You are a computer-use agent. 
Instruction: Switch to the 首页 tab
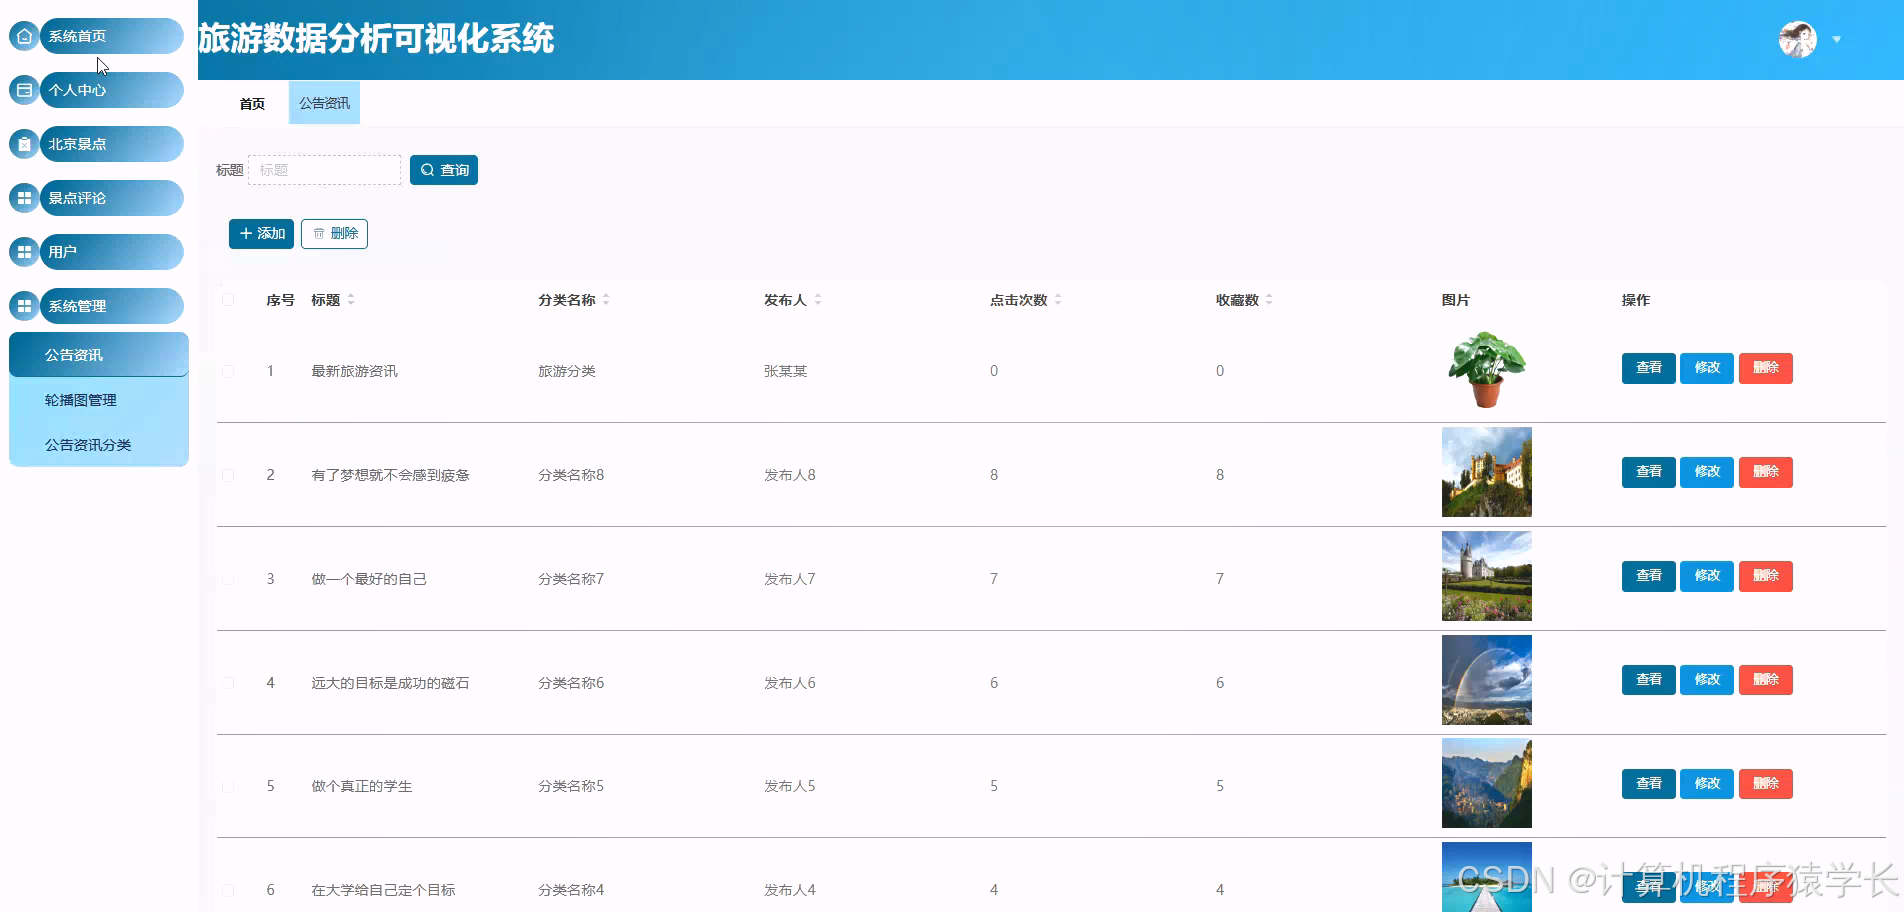click(251, 102)
